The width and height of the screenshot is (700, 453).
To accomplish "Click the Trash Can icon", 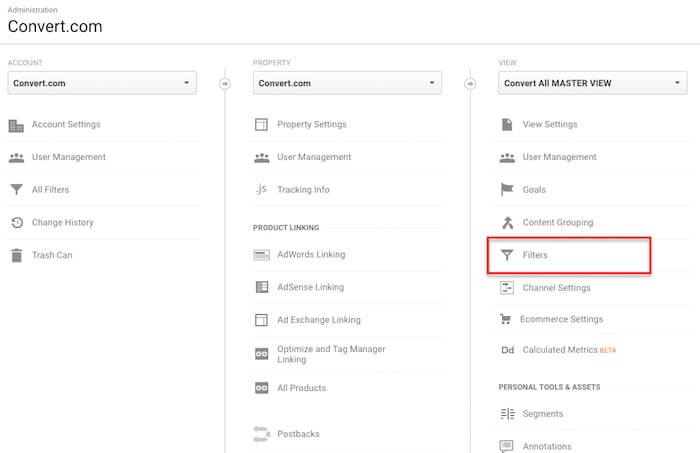I will point(16,255).
